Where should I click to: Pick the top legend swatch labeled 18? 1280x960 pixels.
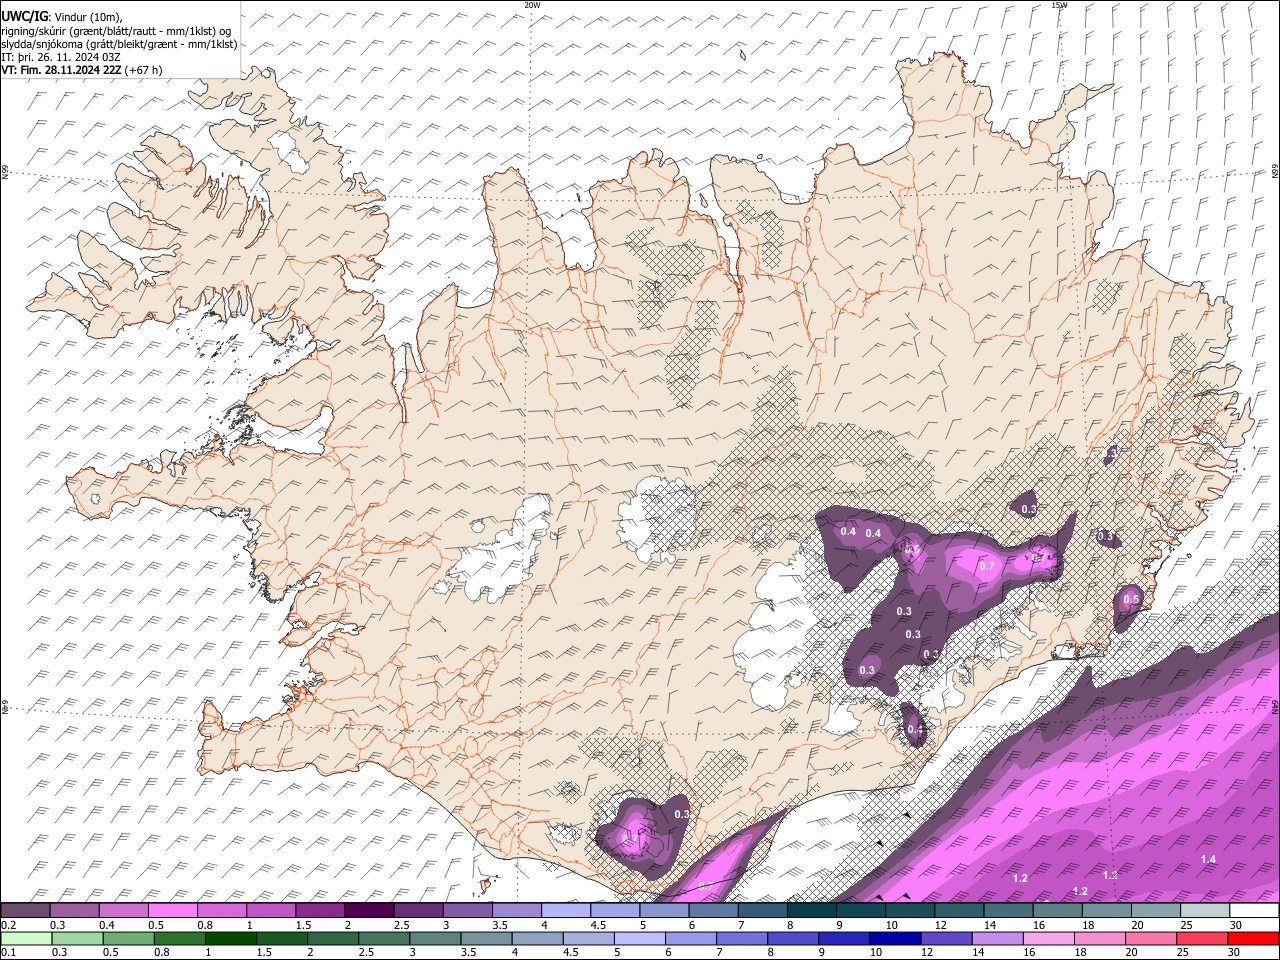(1105, 910)
